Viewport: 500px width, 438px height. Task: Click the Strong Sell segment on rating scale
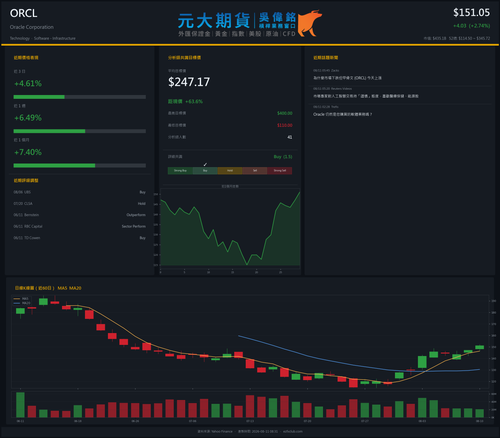coord(280,171)
